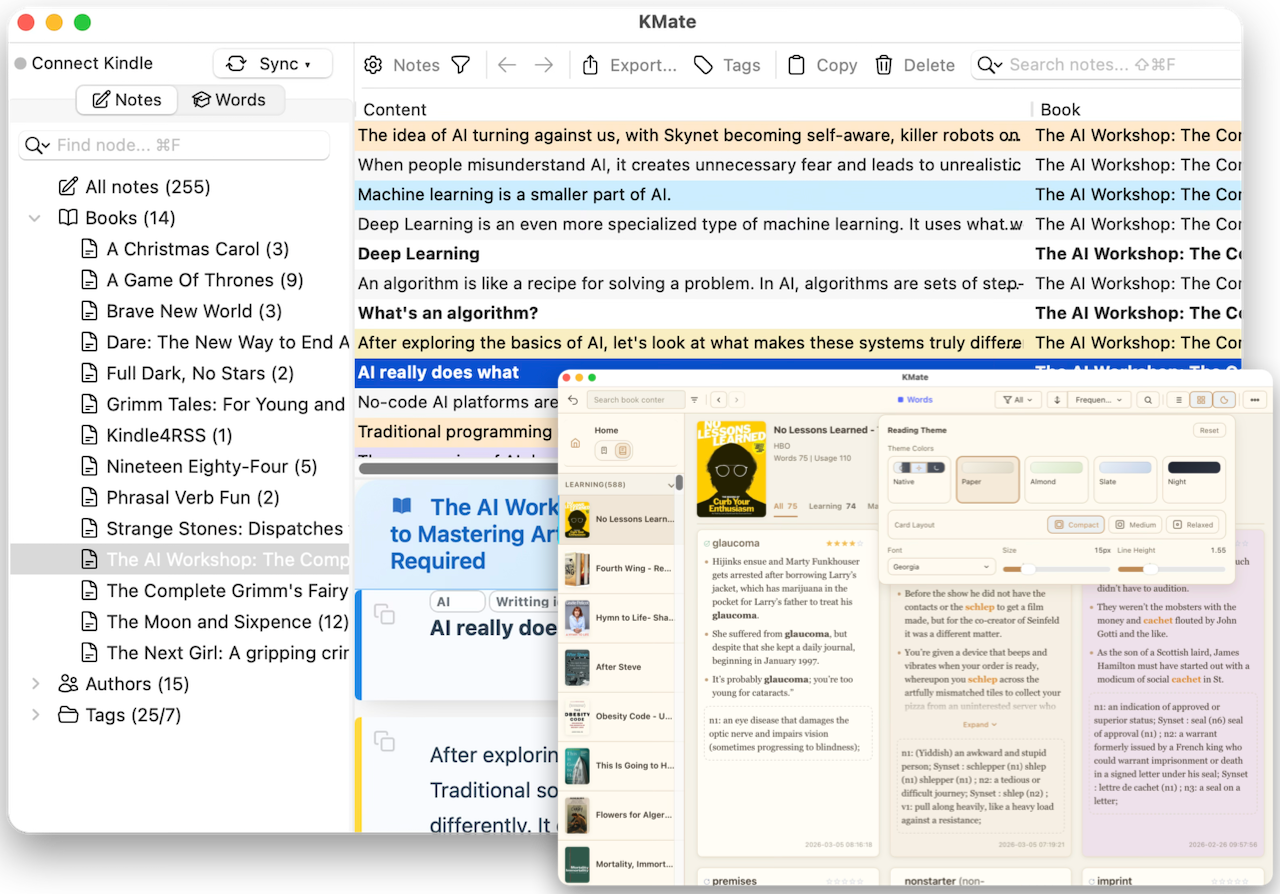Open Notes settings gear in back window
Viewport: 1280px width, 894px height.
pyautogui.click(x=373, y=65)
